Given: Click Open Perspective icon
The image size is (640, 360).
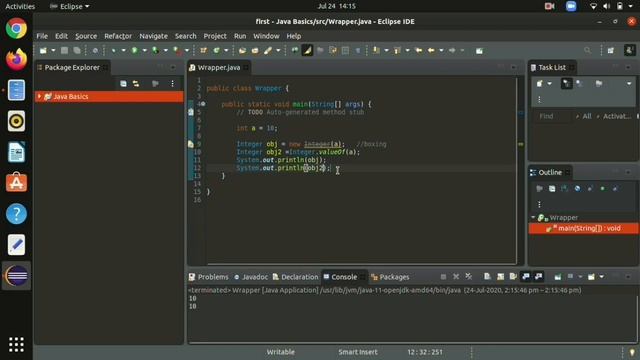Looking at the screenshot, I should click(611, 51).
